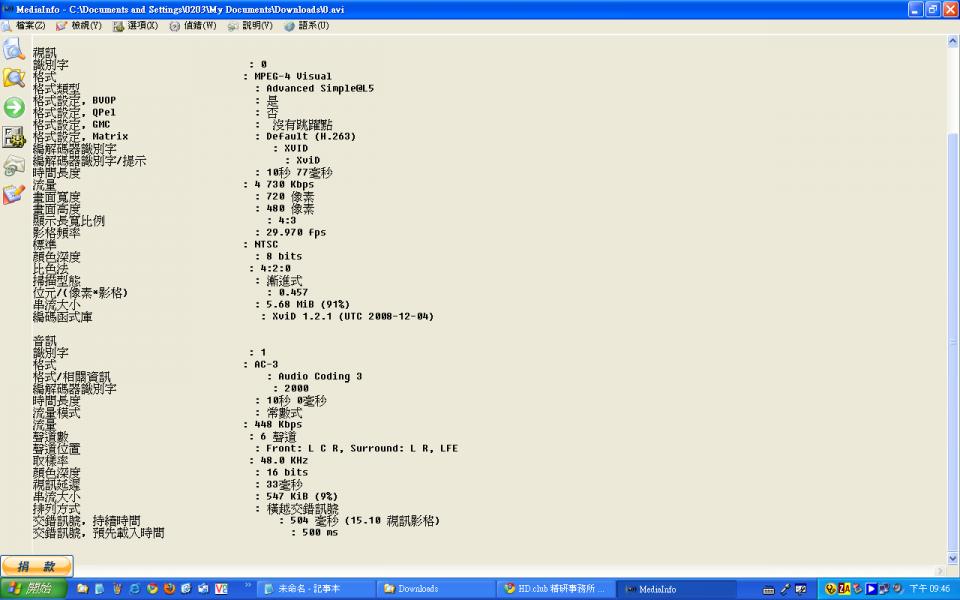This screenshot has height=600, width=960.
Task: Click the taskbar clock 下午 09:46
Action: pos(929,589)
